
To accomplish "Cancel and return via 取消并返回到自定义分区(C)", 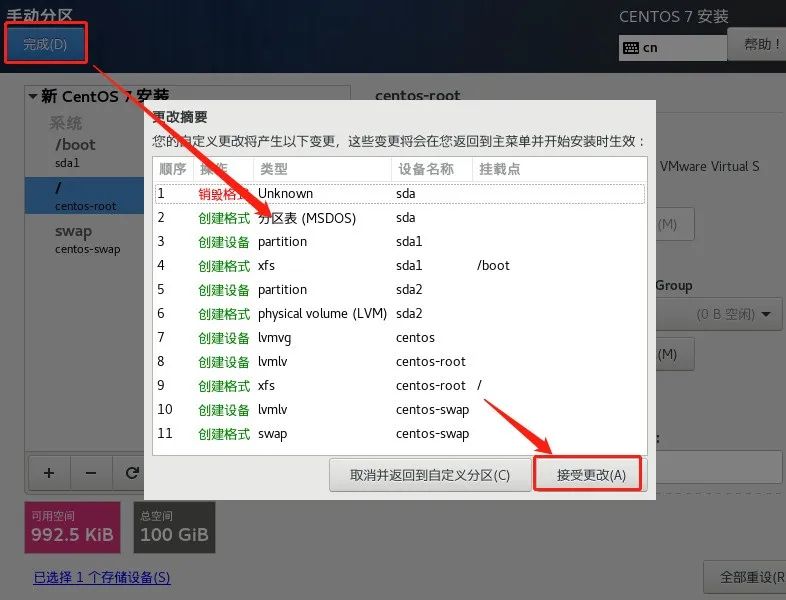I will click(430, 475).
